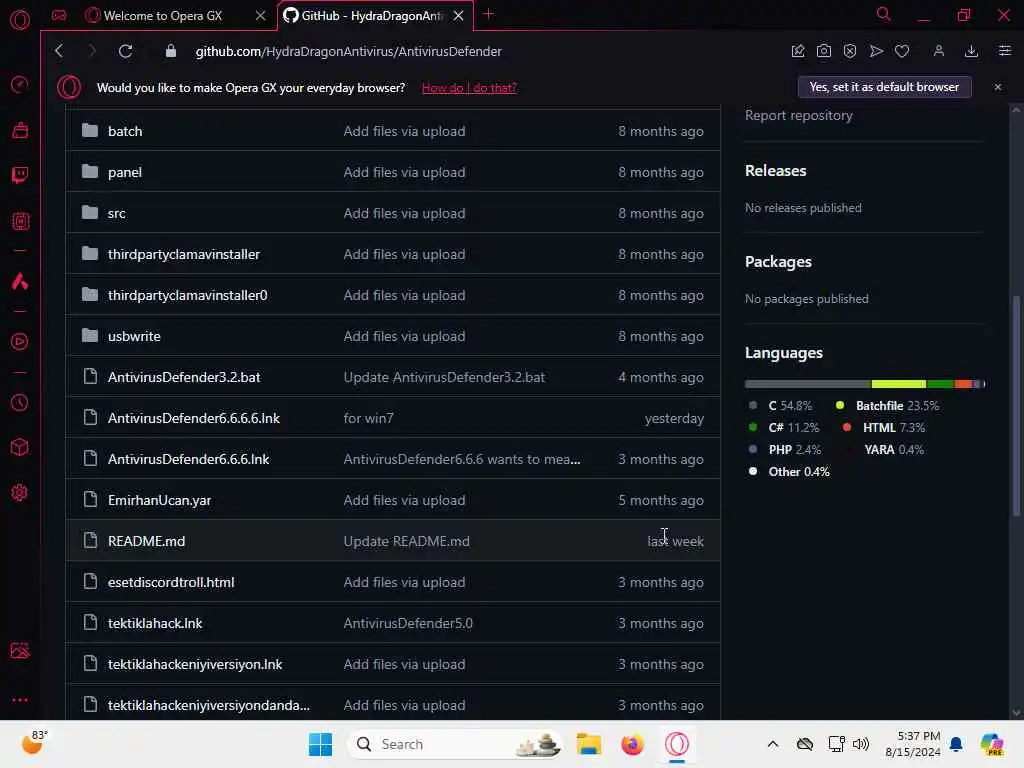This screenshot has height=768, width=1024.
Task: Click 'Report repository' link
Action: (798, 116)
